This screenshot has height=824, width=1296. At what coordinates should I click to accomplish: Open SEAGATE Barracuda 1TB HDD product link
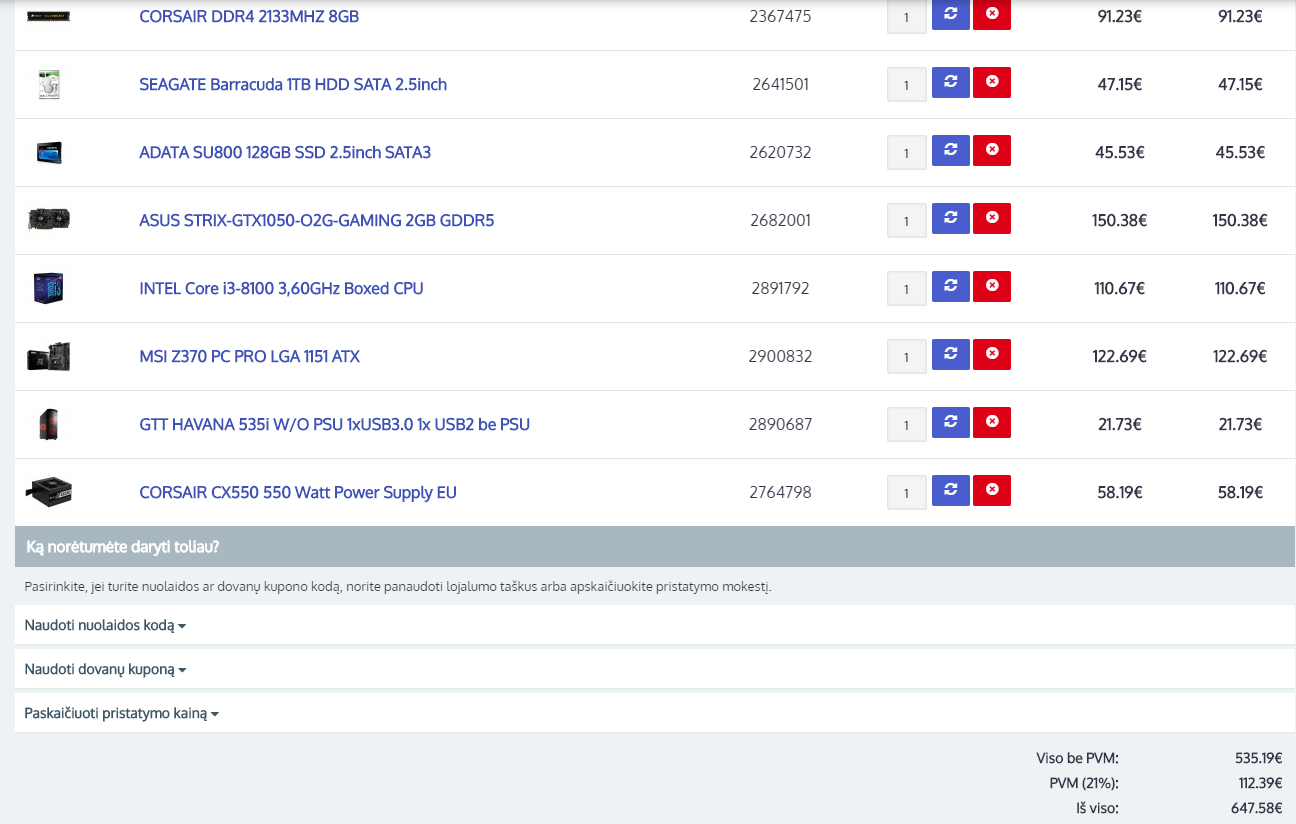click(x=293, y=84)
